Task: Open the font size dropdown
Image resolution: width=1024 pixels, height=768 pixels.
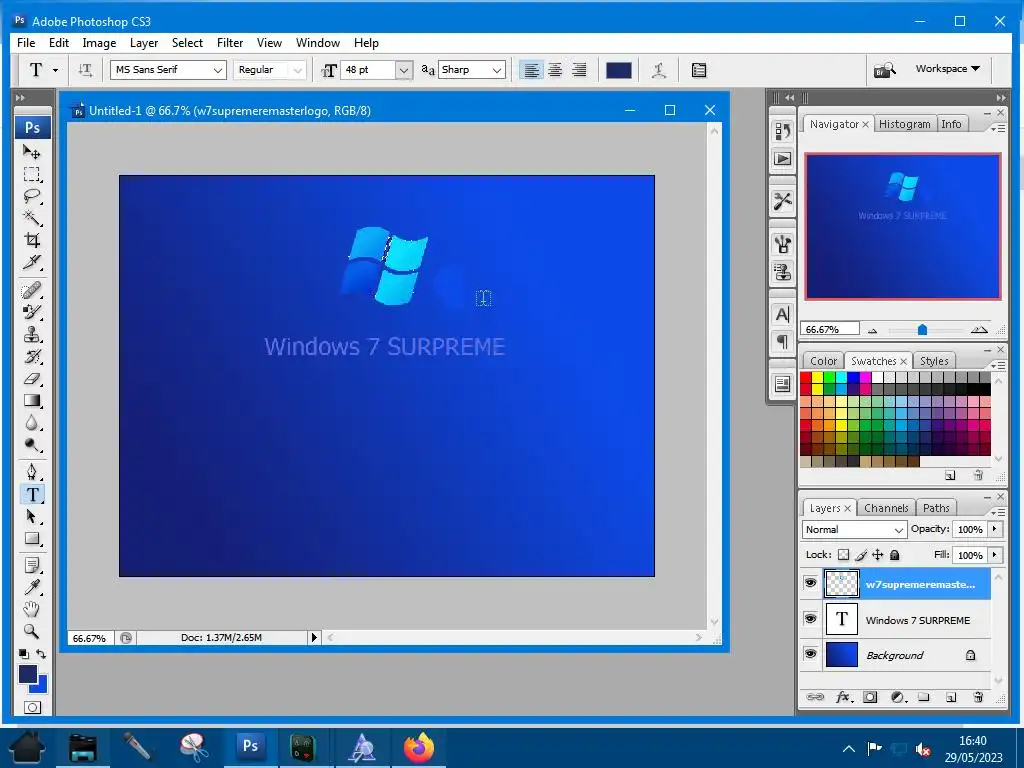Action: coord(404,70)
